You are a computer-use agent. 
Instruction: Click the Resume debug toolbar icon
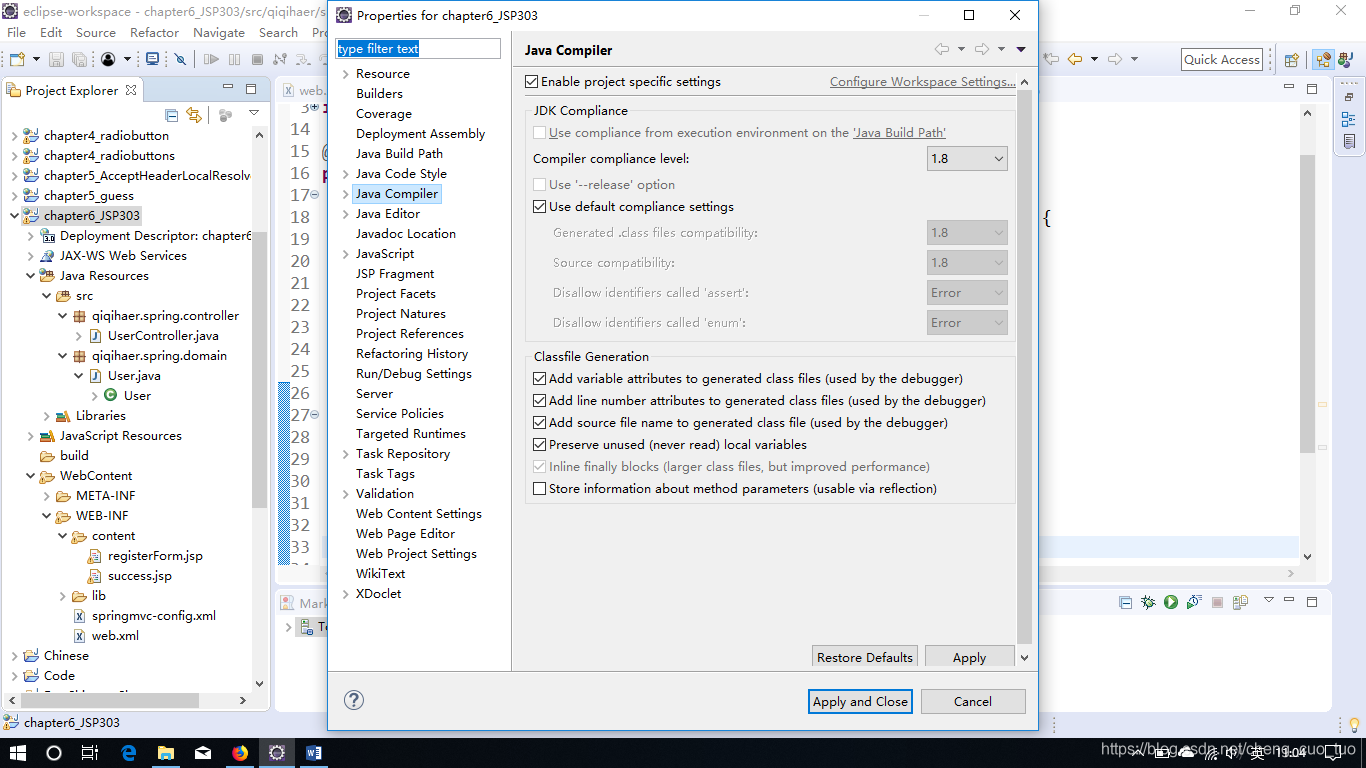click(211, 59)
